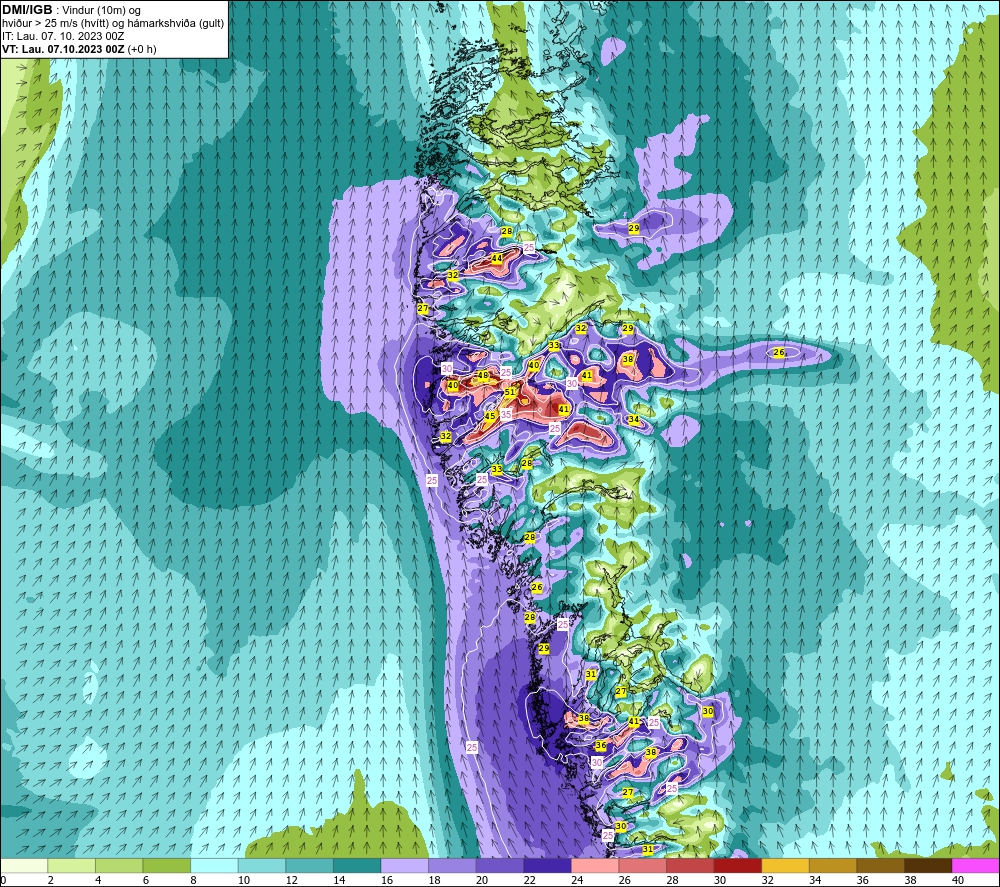Click the yellow gust label 44 on the map
The height and width of the screenshot is (887, 1000).
click(x=497, y=258)
